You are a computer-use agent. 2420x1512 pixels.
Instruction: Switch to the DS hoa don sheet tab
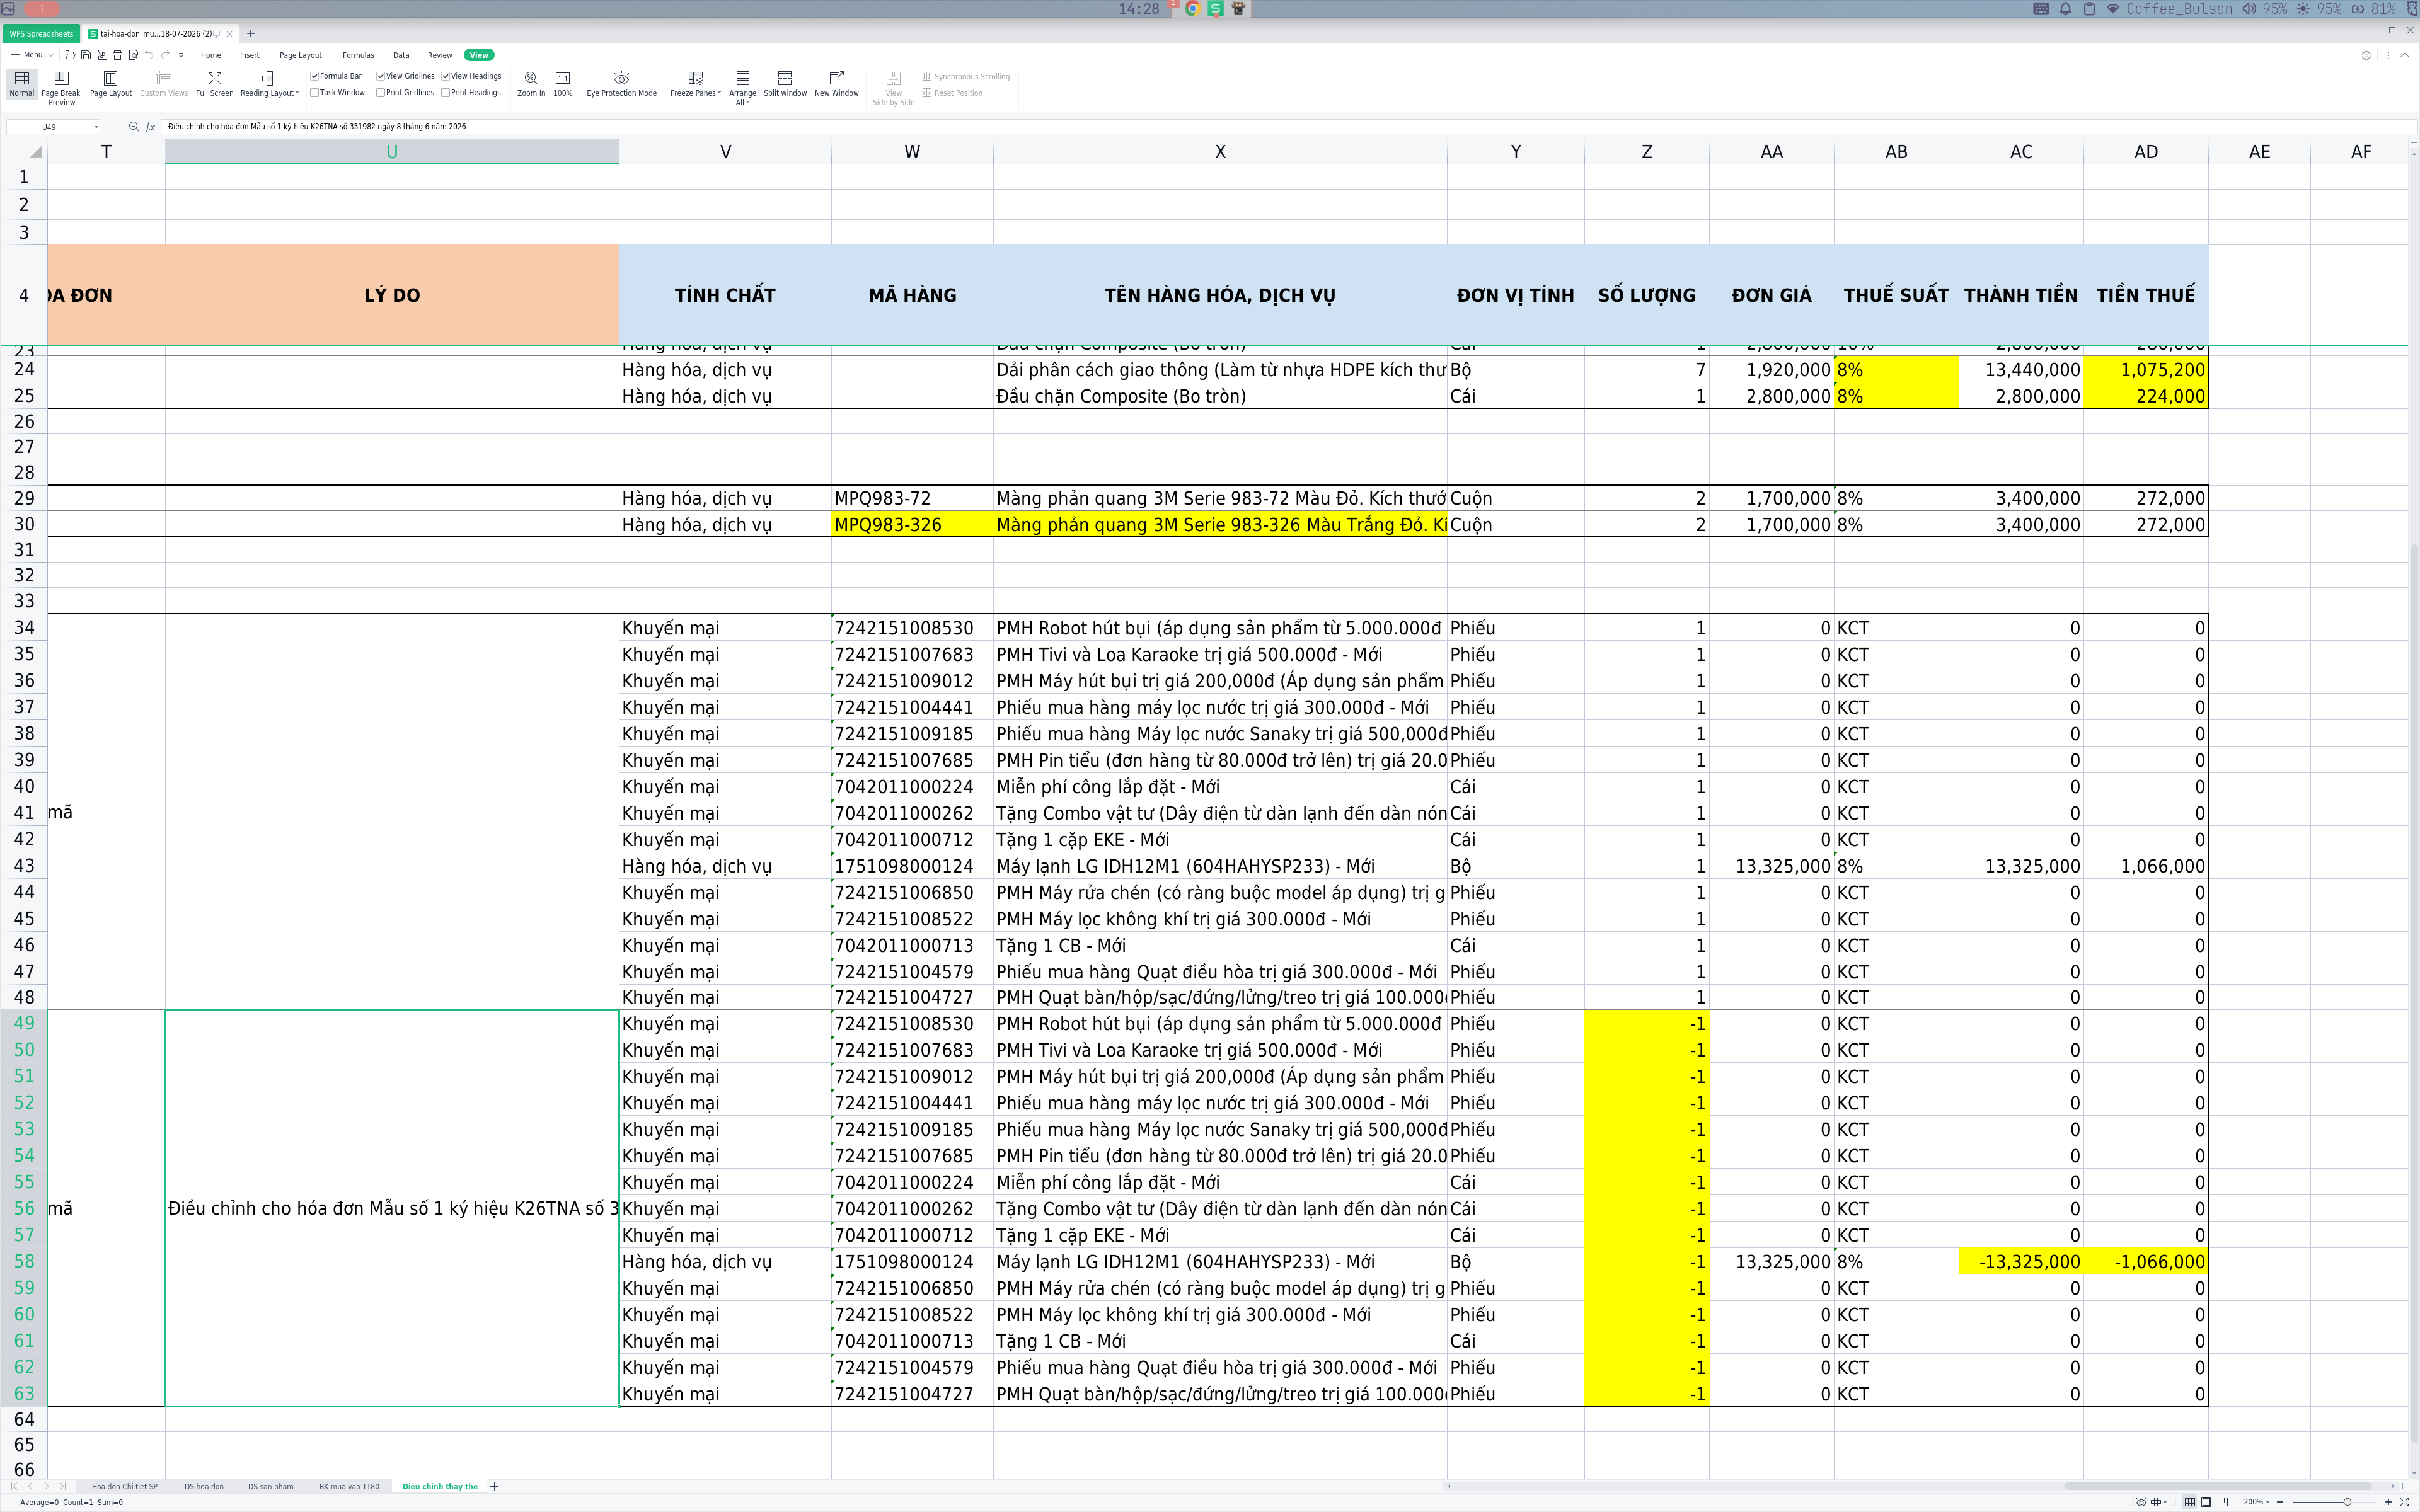204,1486
